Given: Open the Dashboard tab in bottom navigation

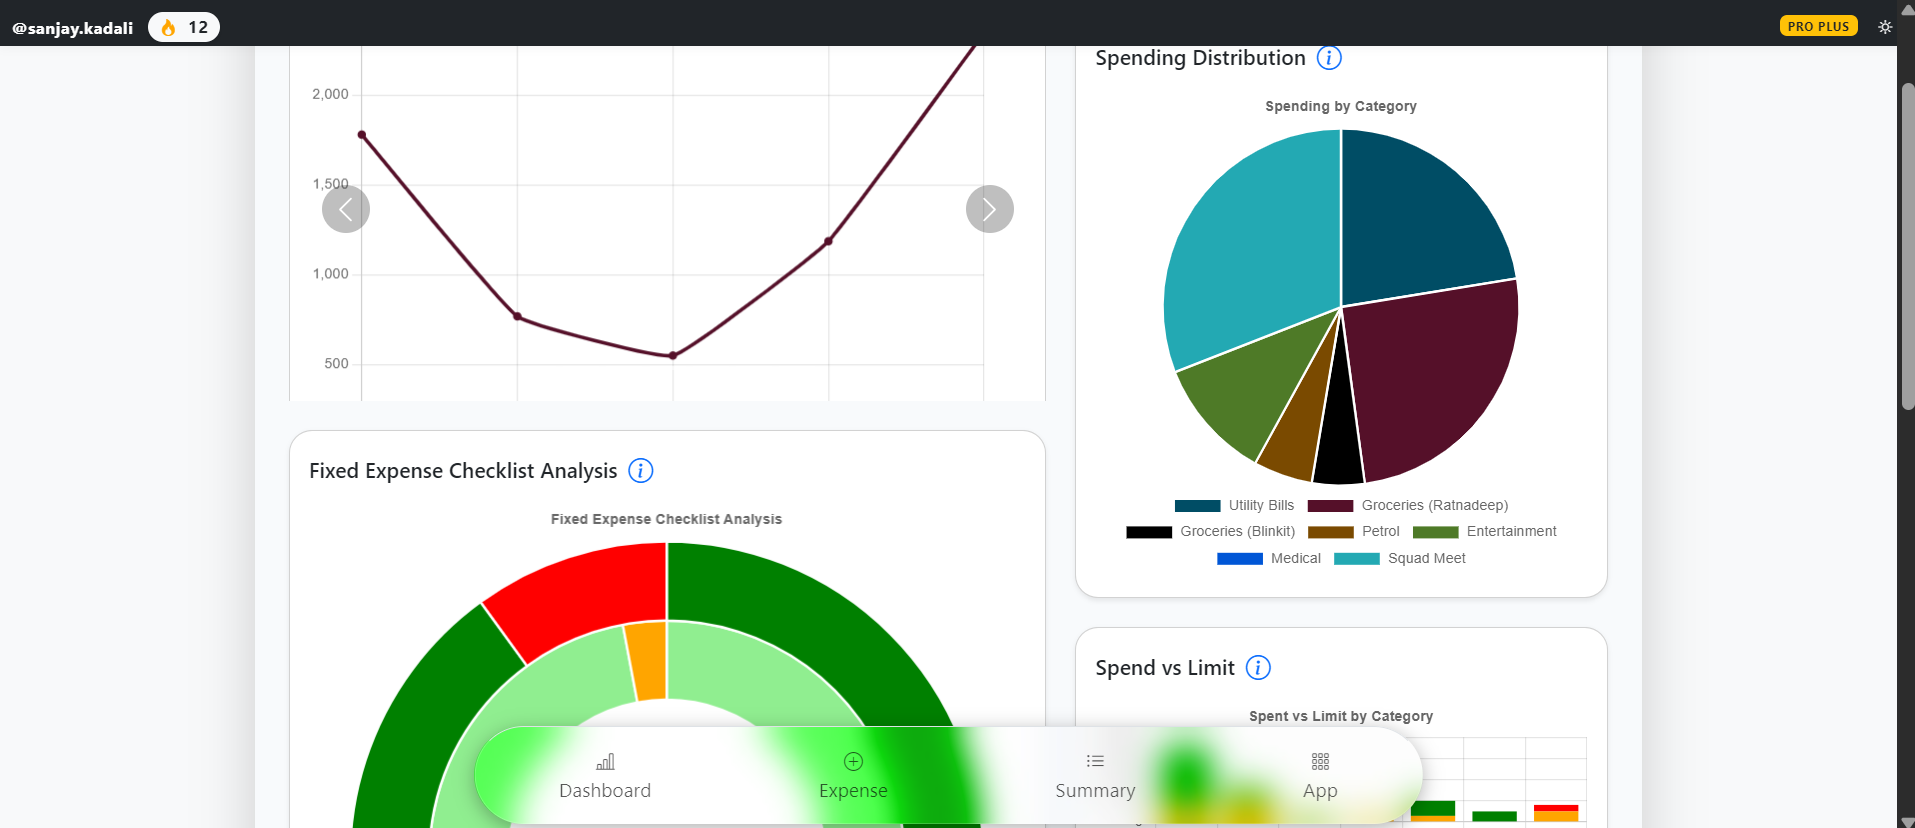Looking at the screenshot, I should pos(605,777).
